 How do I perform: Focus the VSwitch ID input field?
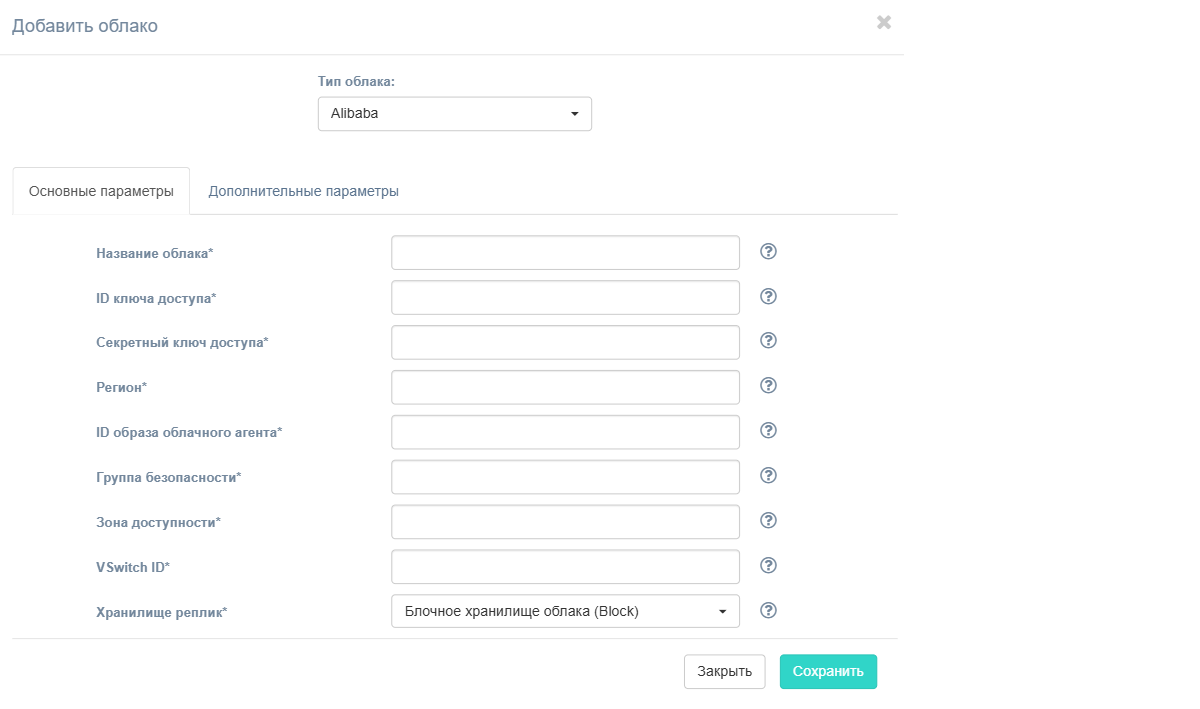pos(564,567)
